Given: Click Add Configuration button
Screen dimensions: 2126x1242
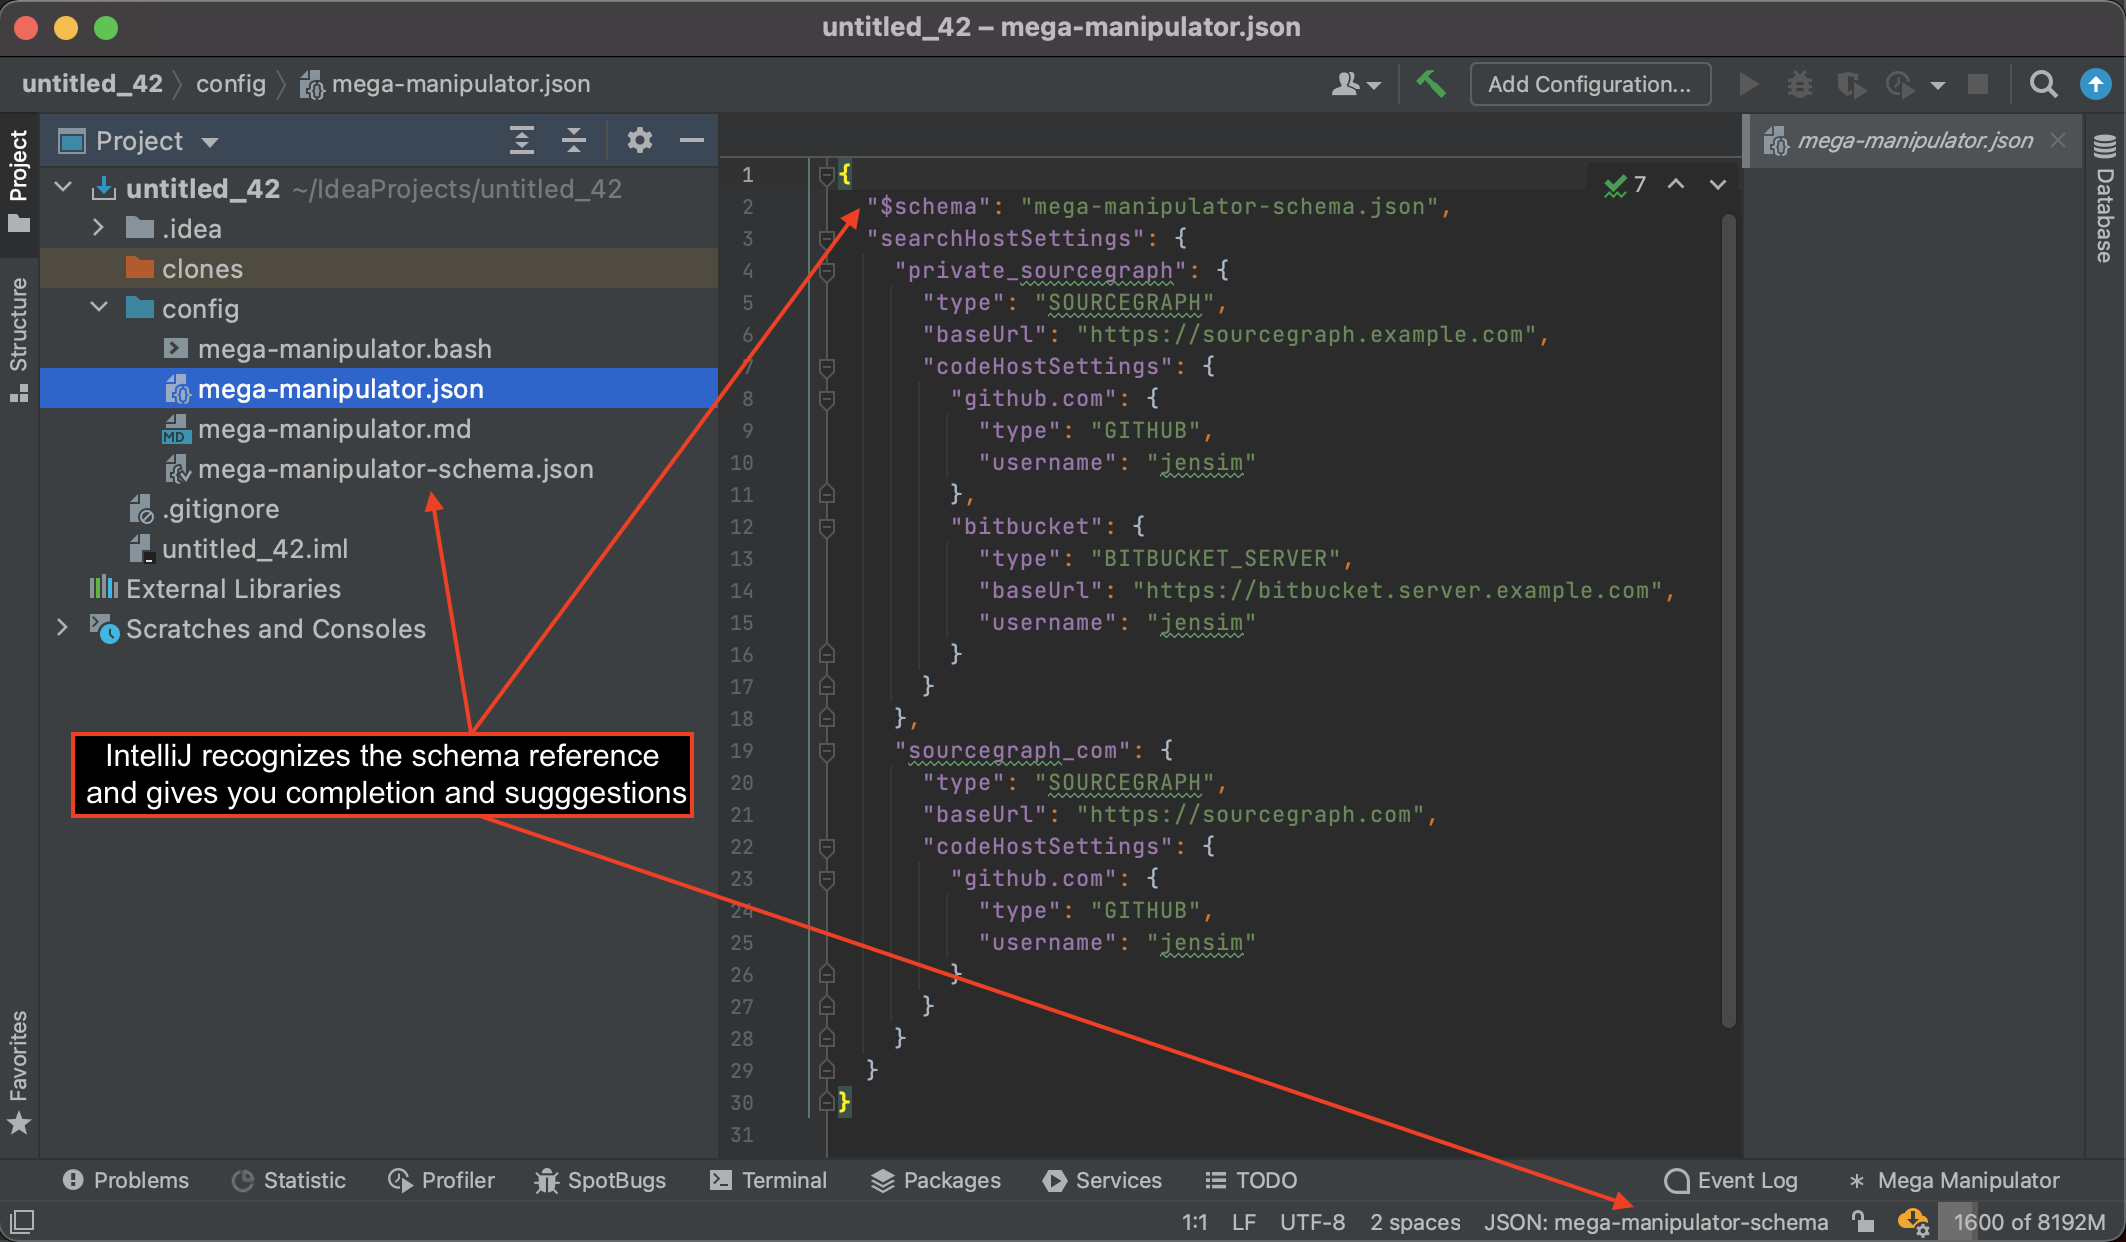Looking at the screenshot, I should [1589, 84].
